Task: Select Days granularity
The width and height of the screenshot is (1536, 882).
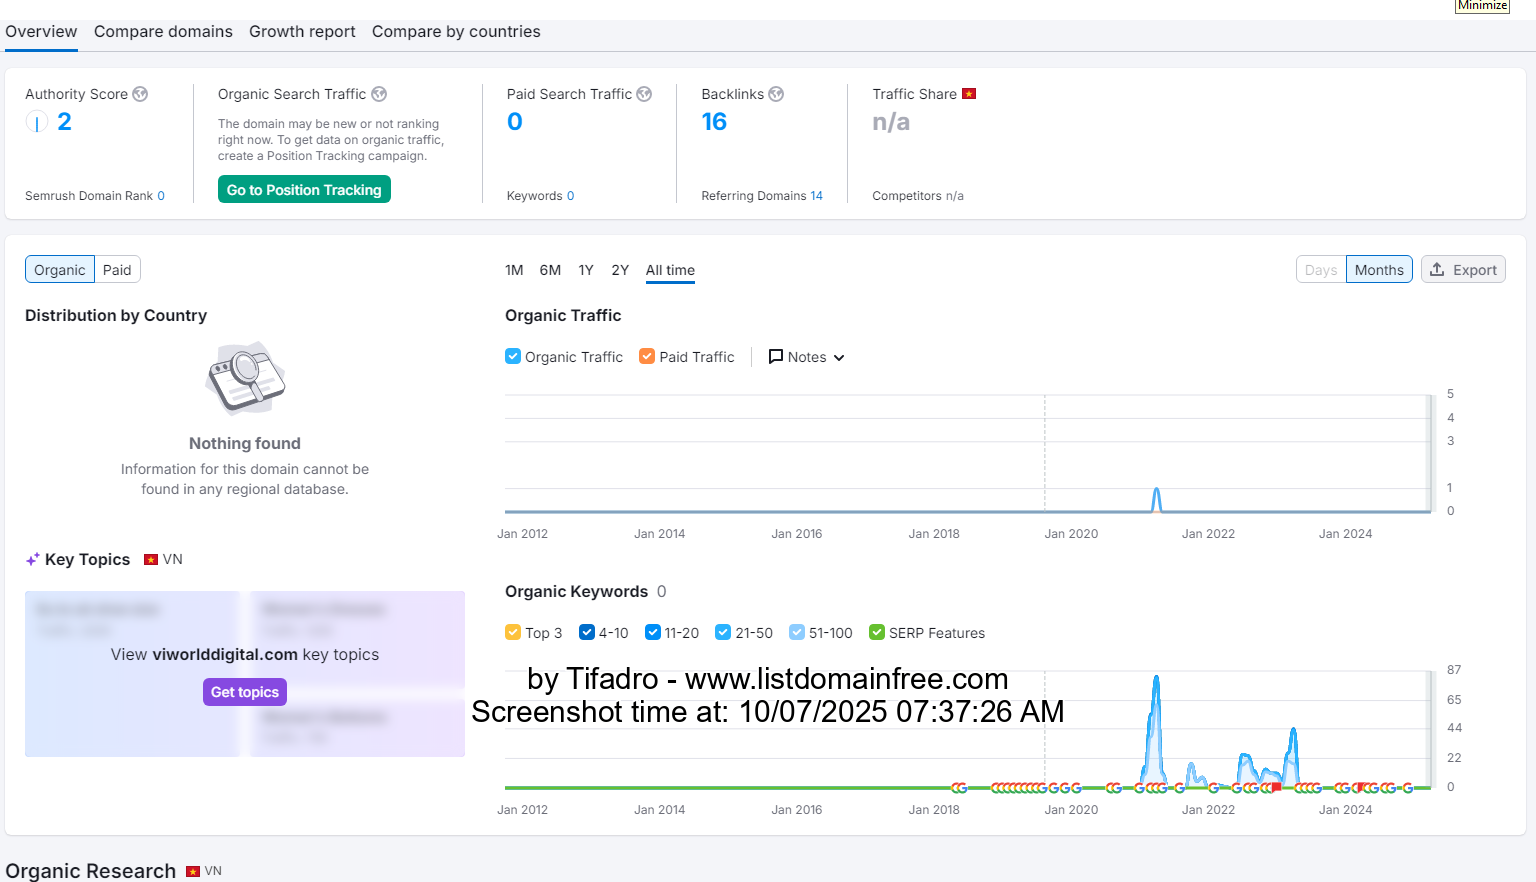Action: click(x=1321, y=270)
